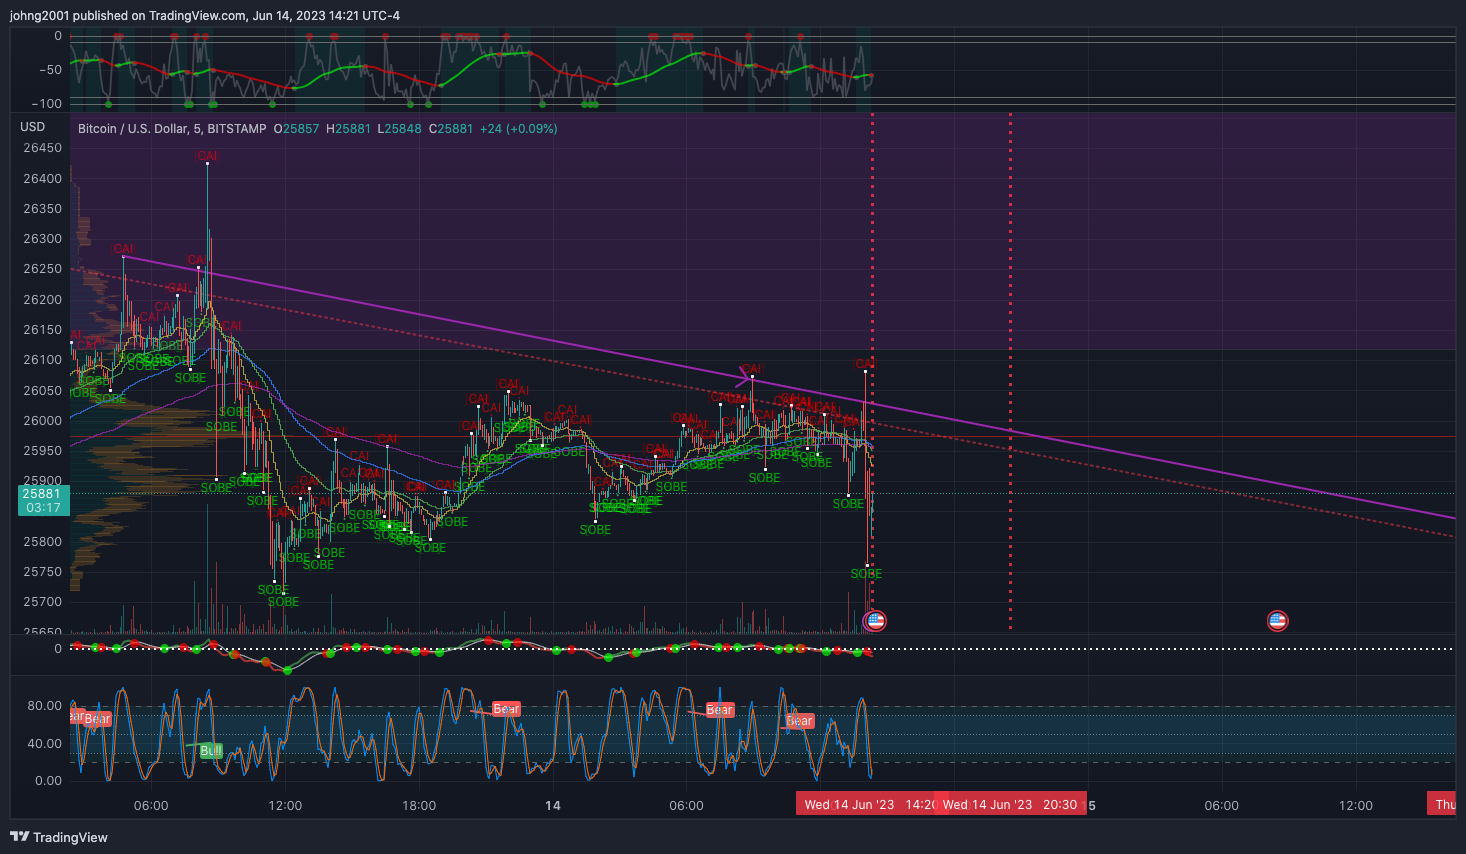Click the 26450 price axis label
The image size is (1466, 854).
click(x=43, y=148)
